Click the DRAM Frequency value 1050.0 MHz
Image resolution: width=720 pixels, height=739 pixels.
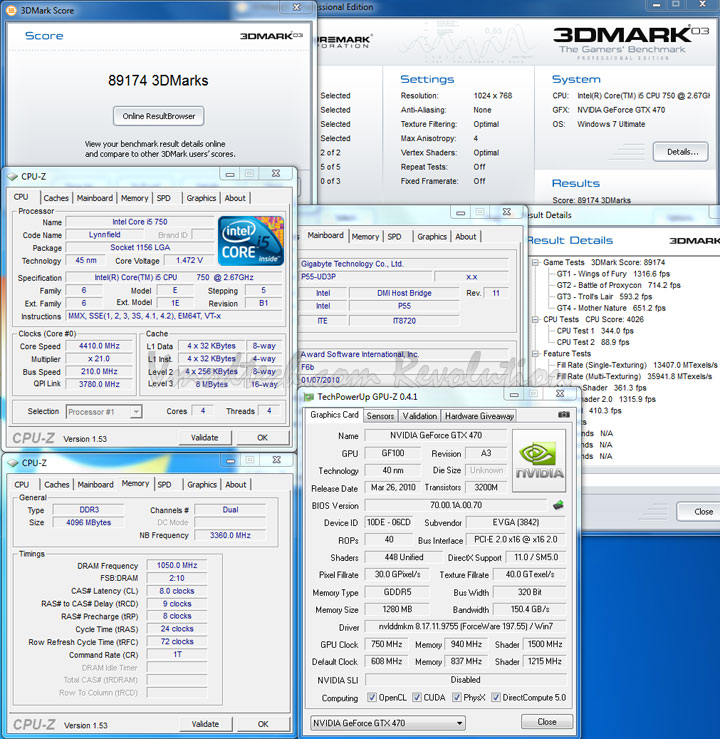pos(177,565)
